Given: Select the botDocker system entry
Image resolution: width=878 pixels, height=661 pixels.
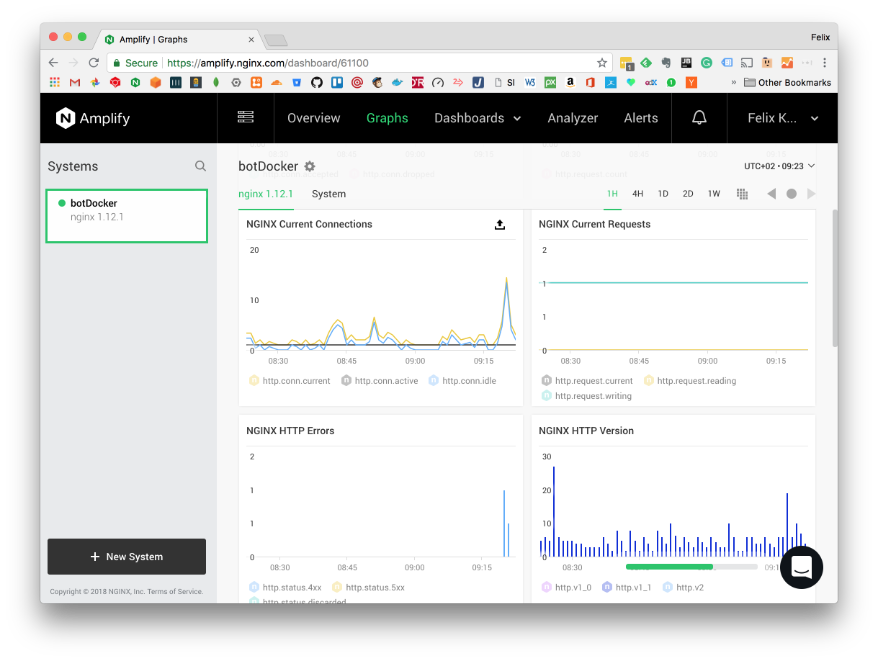Looking at the screenshot, I should pyautogui.click(x=126, y=215).
